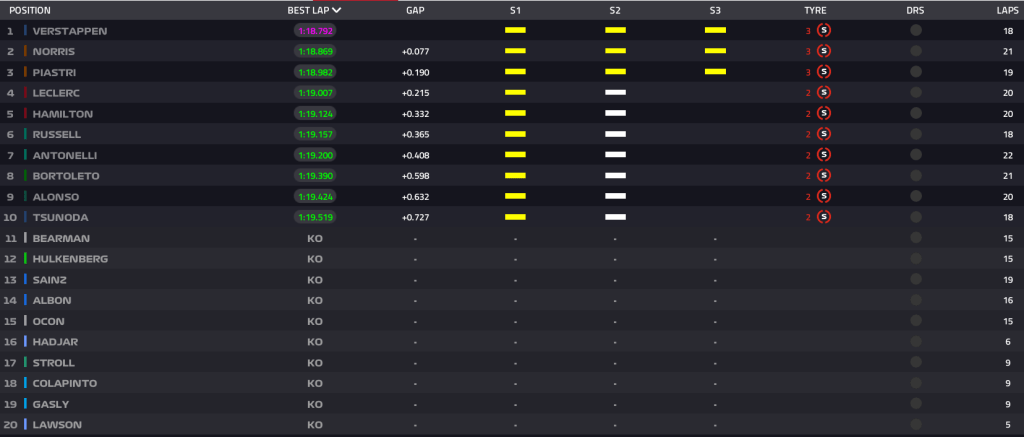Click Sainz's DRS indicator dot
The height and width of the screenshot is (437, 1024).
pos(916,280)
